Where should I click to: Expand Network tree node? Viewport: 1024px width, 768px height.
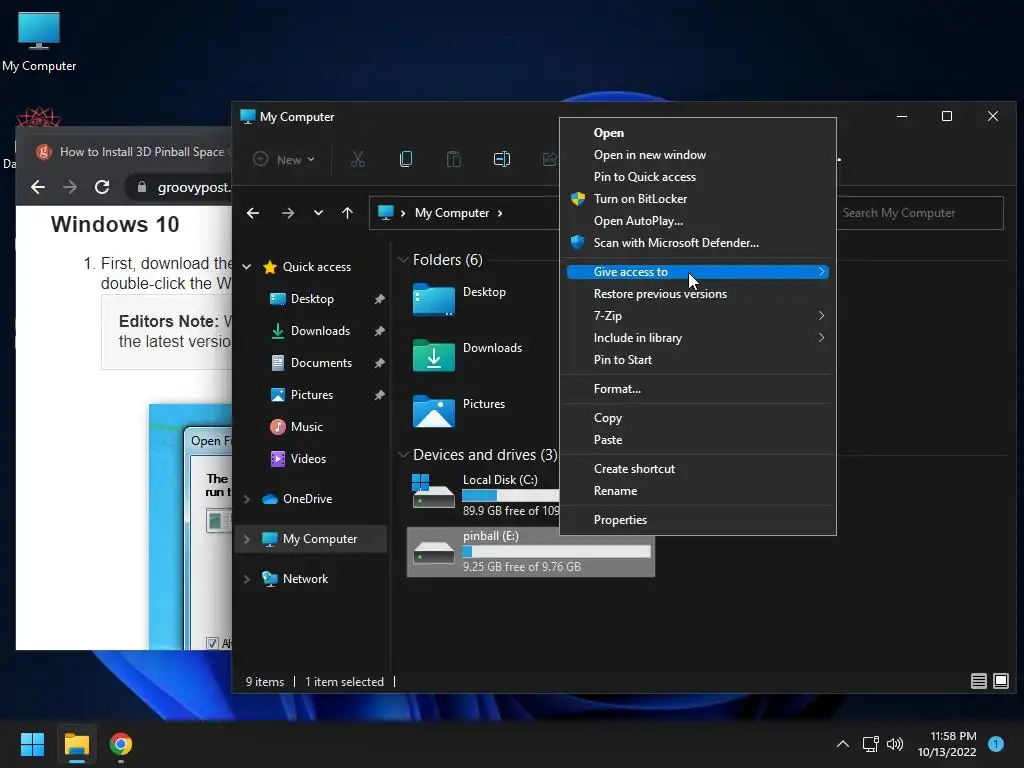pyautogui.click(x=247, y=579)
